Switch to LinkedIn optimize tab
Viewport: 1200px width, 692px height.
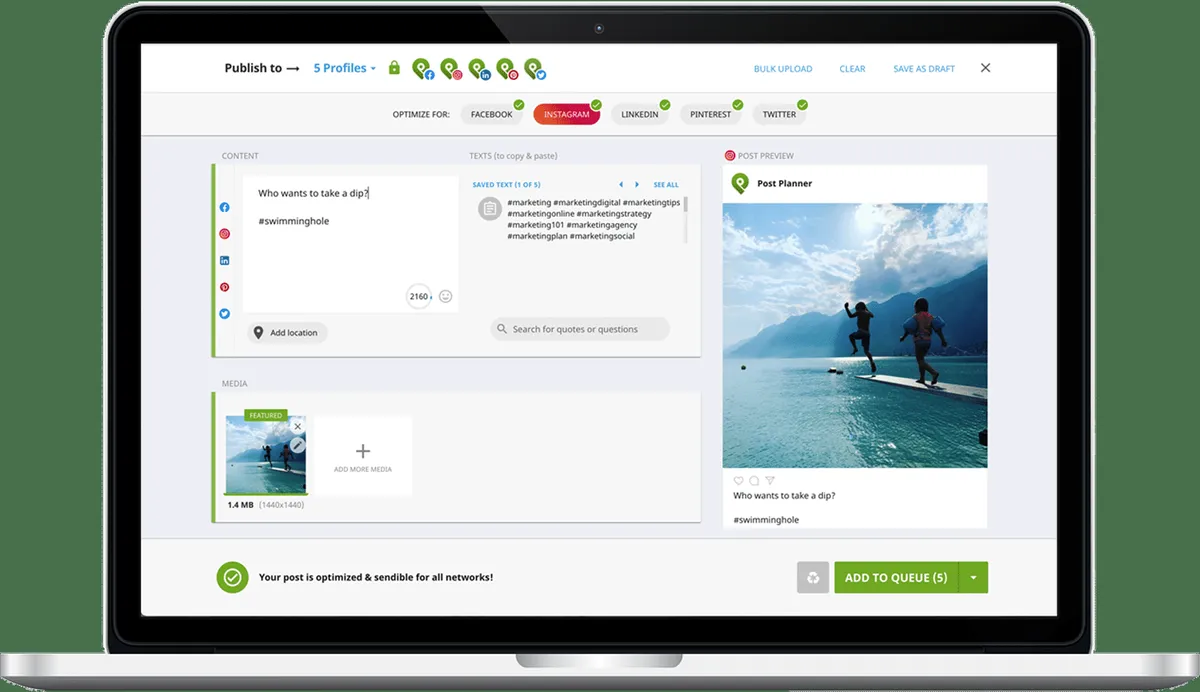[x=640, y=114]
